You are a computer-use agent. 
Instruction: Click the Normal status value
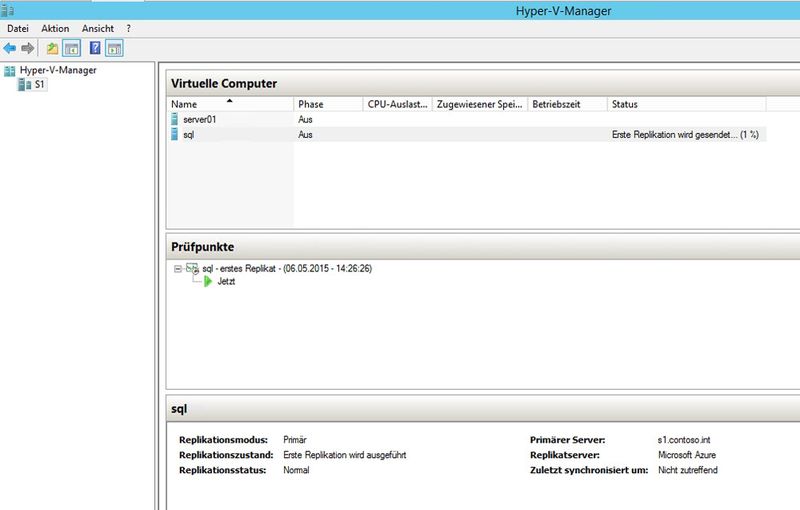pyautogui.click(x=296, y=470)
